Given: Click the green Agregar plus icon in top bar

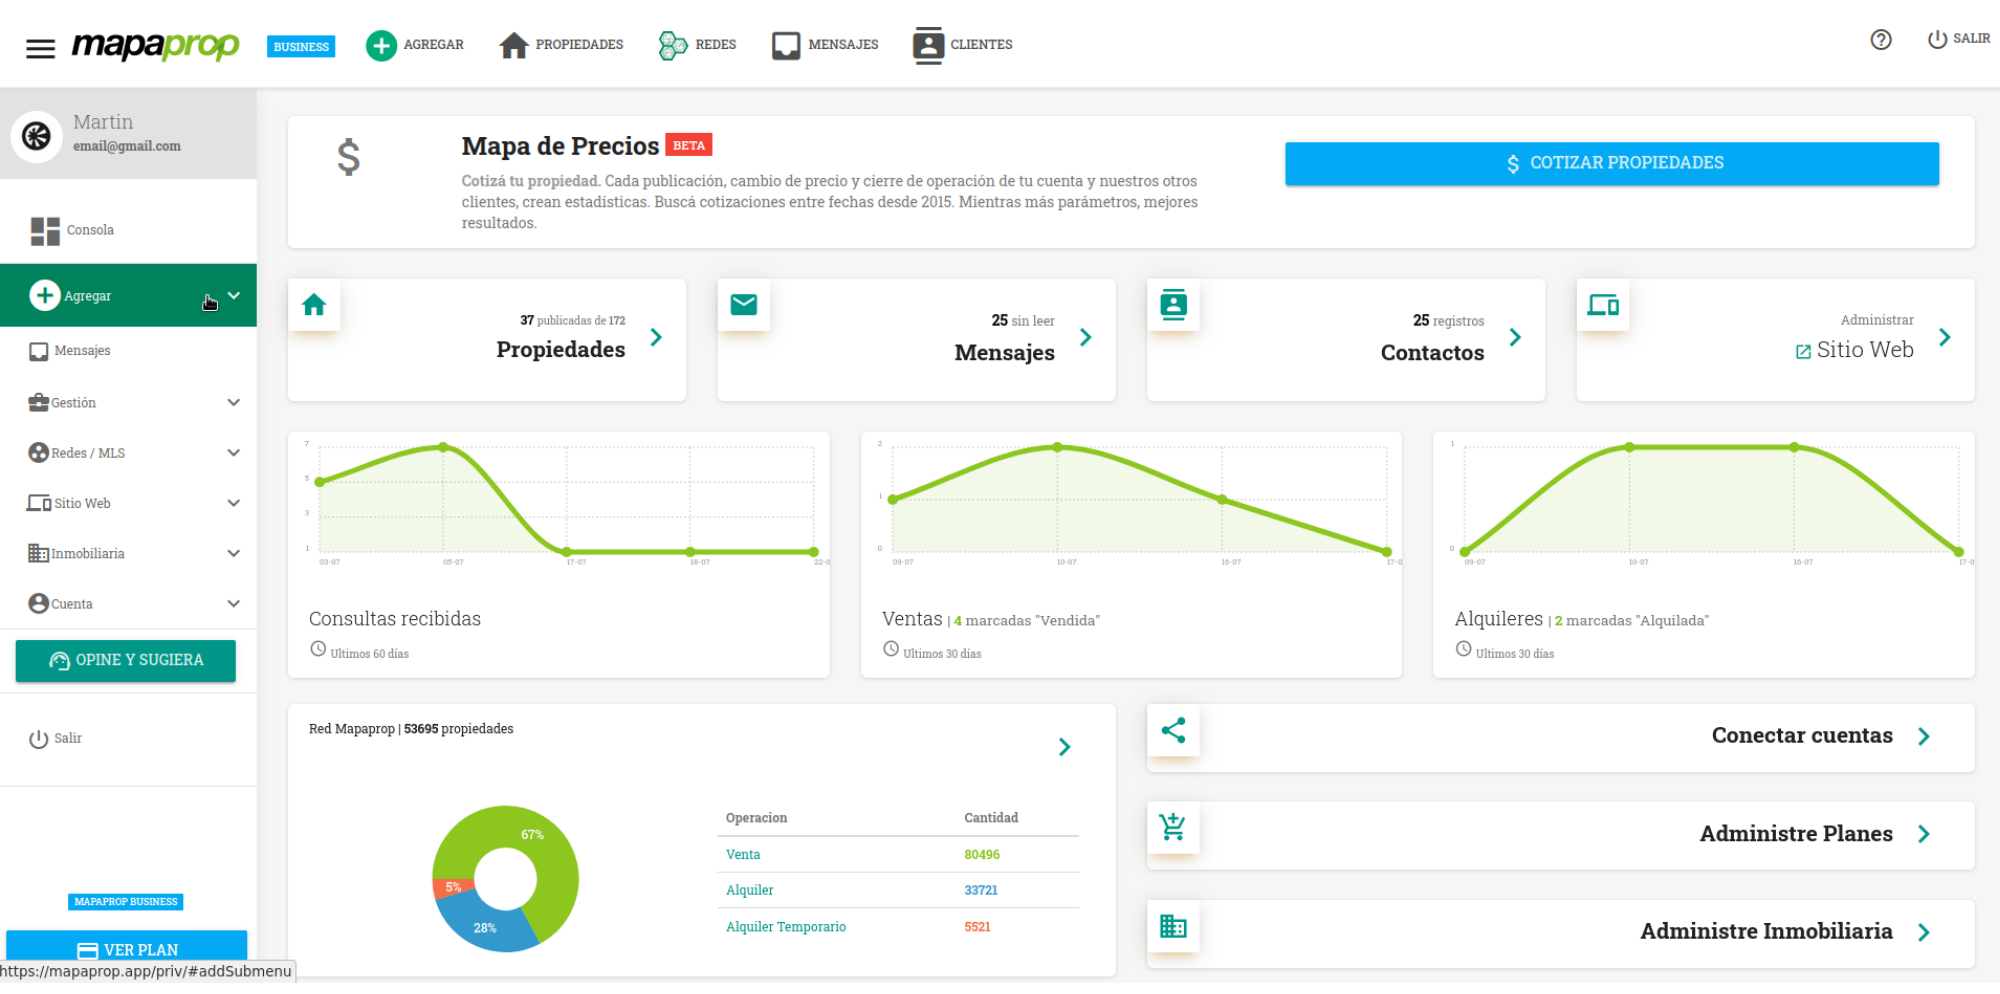Looking at the screenshot, I should point(381,45).
